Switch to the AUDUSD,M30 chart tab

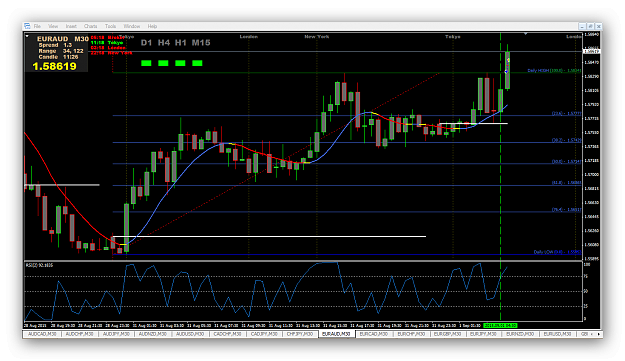190,334
